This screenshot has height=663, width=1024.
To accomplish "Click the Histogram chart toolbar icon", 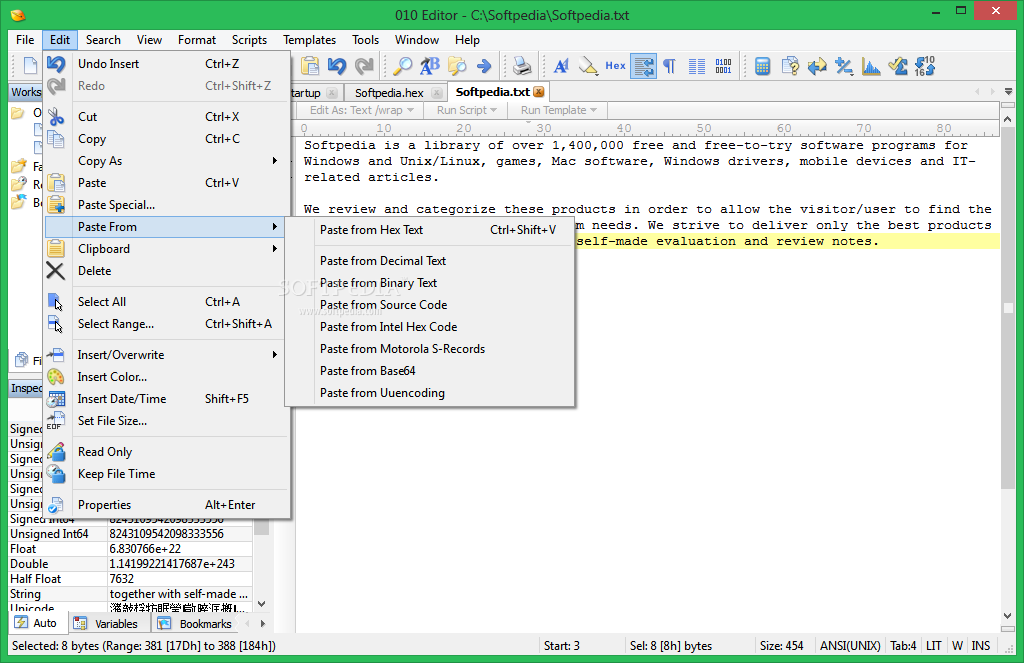I will [x=871, y=66].
